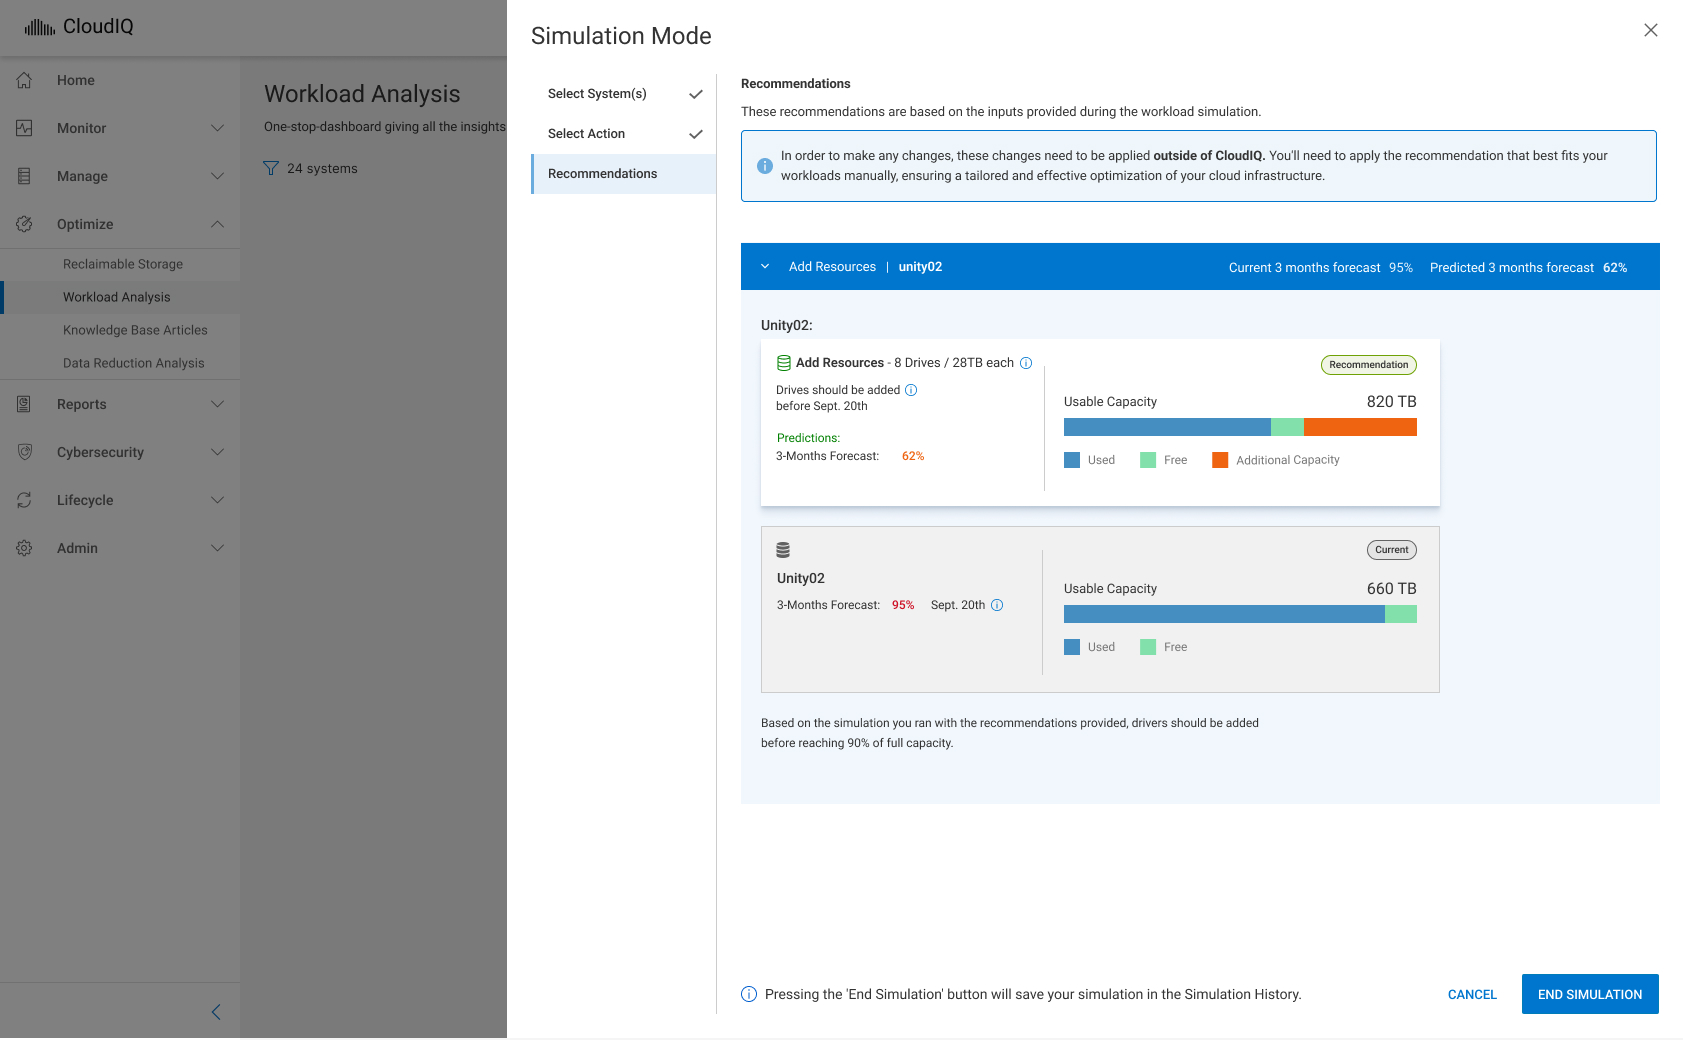Click the green Add Resources database icon
The image size is (1683, 1040).
(784, 363)
